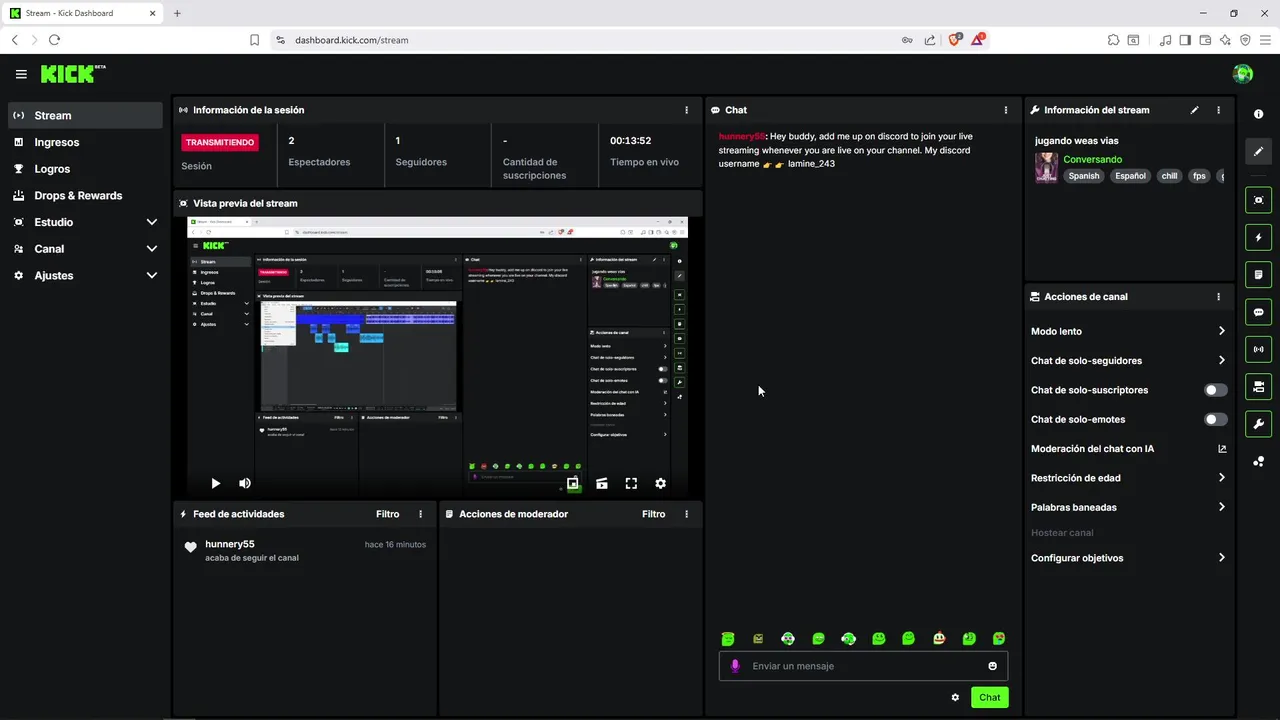Image resolution: width=1280 pixels, height=720 pixels.
Task: Click hunnery55 username in chat message
Action: pos(741,136)
